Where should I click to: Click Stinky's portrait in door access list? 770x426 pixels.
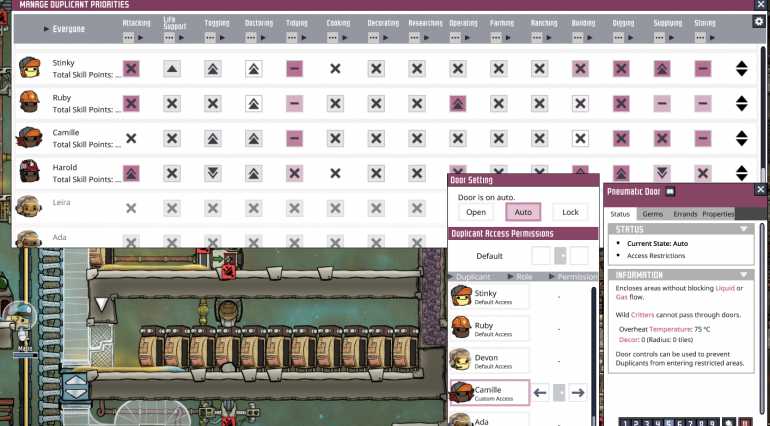pyautogui.click(x=461, y=296)
